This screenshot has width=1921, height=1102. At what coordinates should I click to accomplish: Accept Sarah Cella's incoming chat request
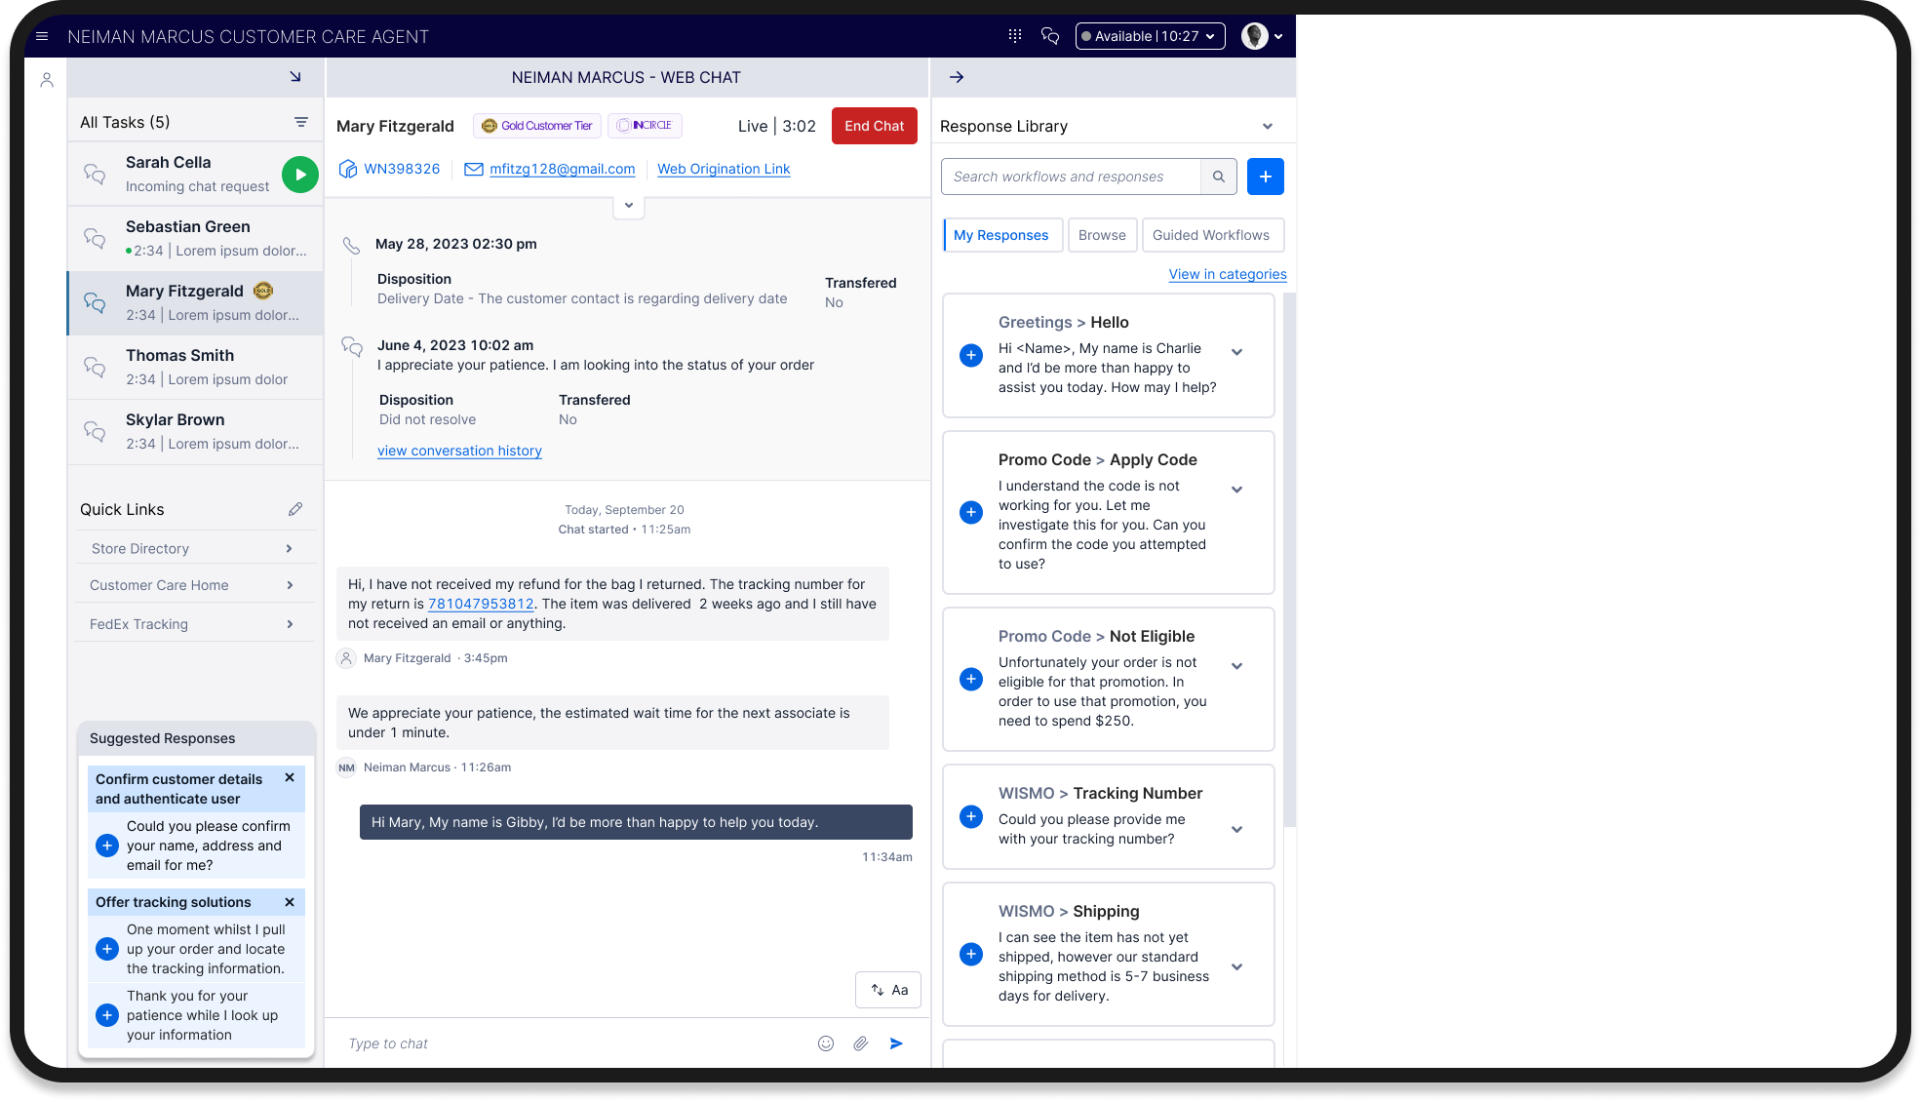pos(299,174)
